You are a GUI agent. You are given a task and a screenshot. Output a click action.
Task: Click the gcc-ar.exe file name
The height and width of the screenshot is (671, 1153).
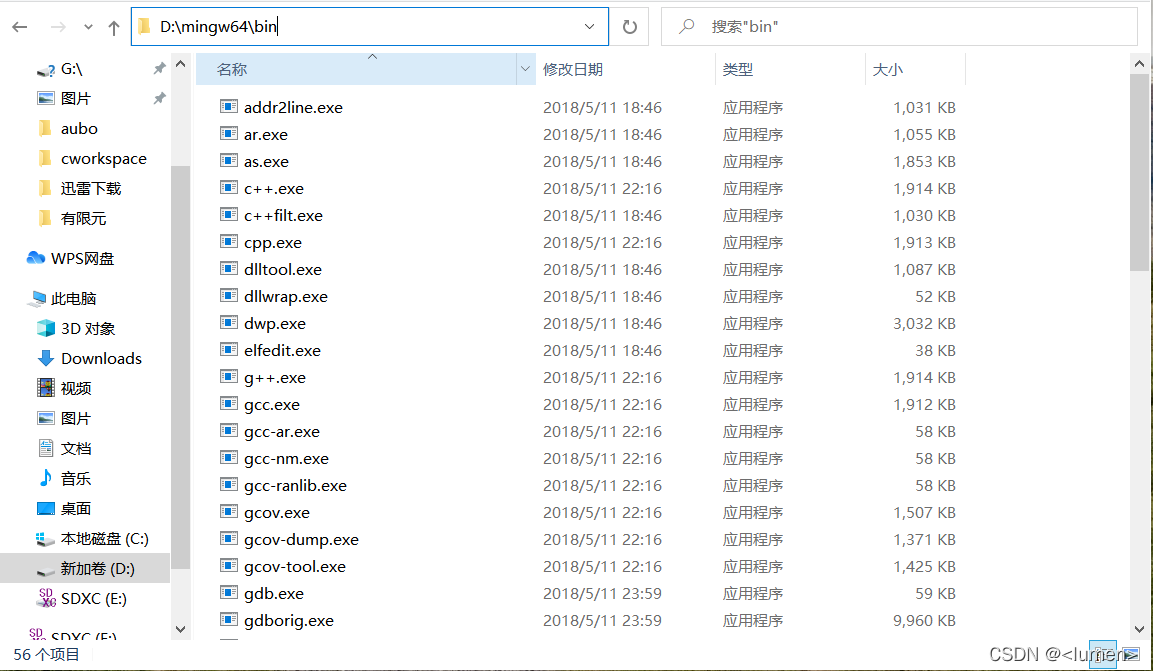point(282,431)
